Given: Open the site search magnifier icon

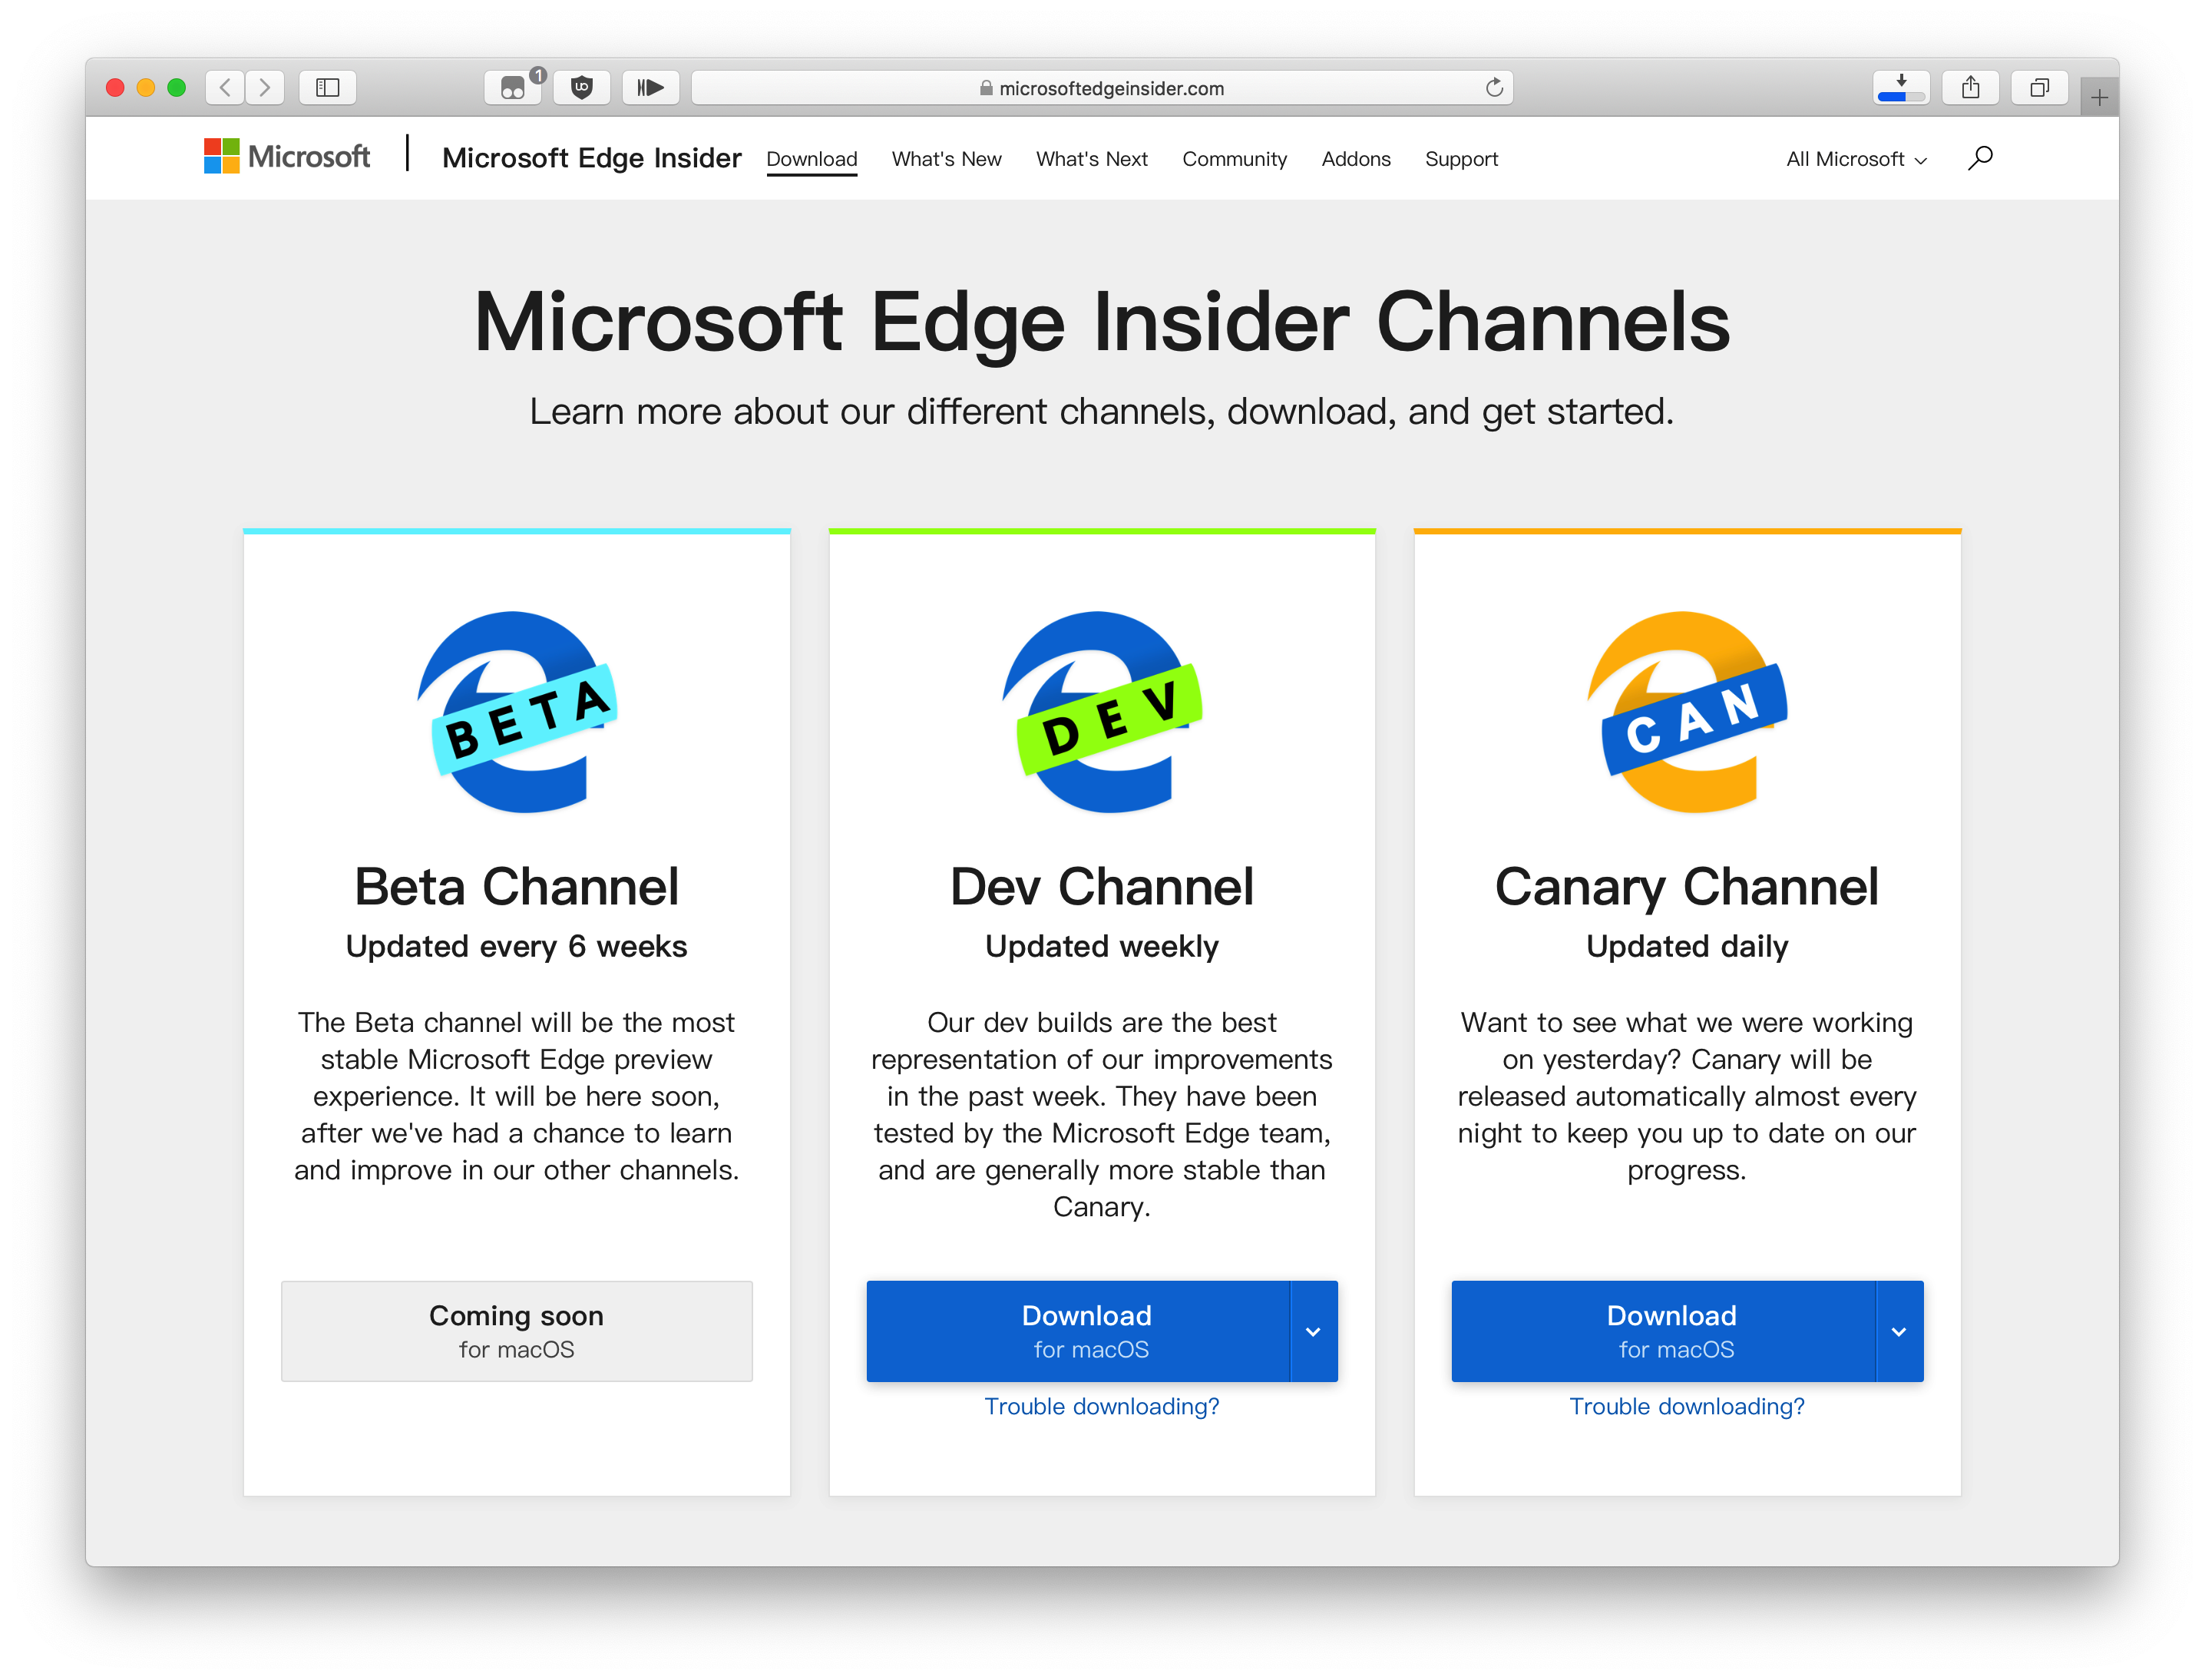Looking at the screenshot, I should coord(1980,158).
